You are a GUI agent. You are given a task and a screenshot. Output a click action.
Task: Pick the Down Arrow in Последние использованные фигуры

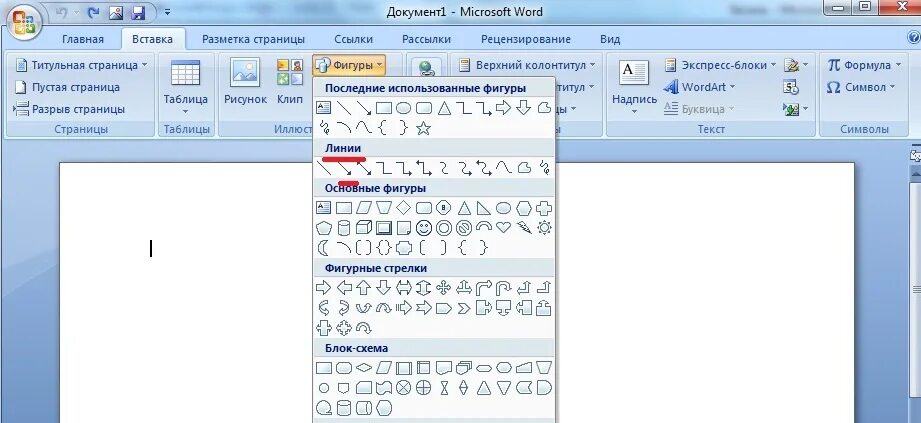click(x=524, y=108)
